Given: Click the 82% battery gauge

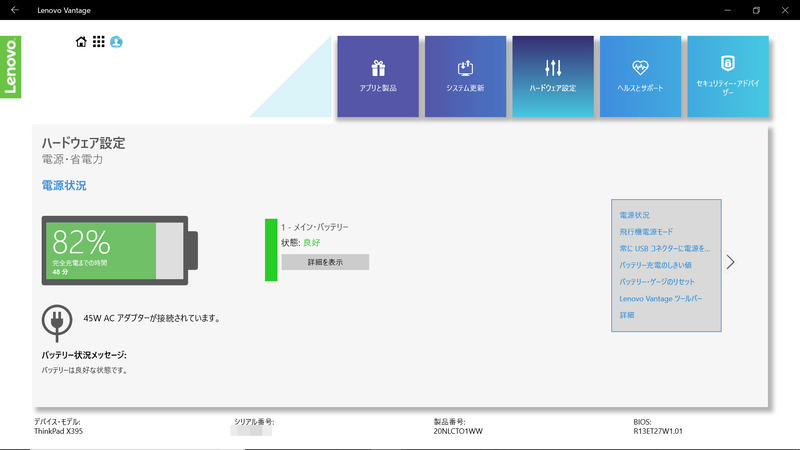Looking at the screenshot, I should [120, 251].
